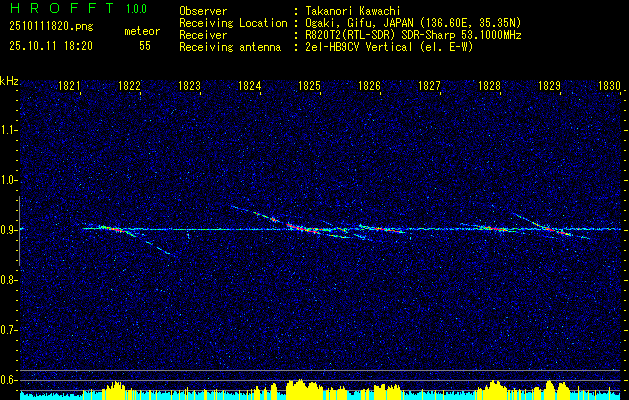This screenshot has width=629, height=400.
Task: Click the Receiving Location label
Action: [x=233, y=23]
